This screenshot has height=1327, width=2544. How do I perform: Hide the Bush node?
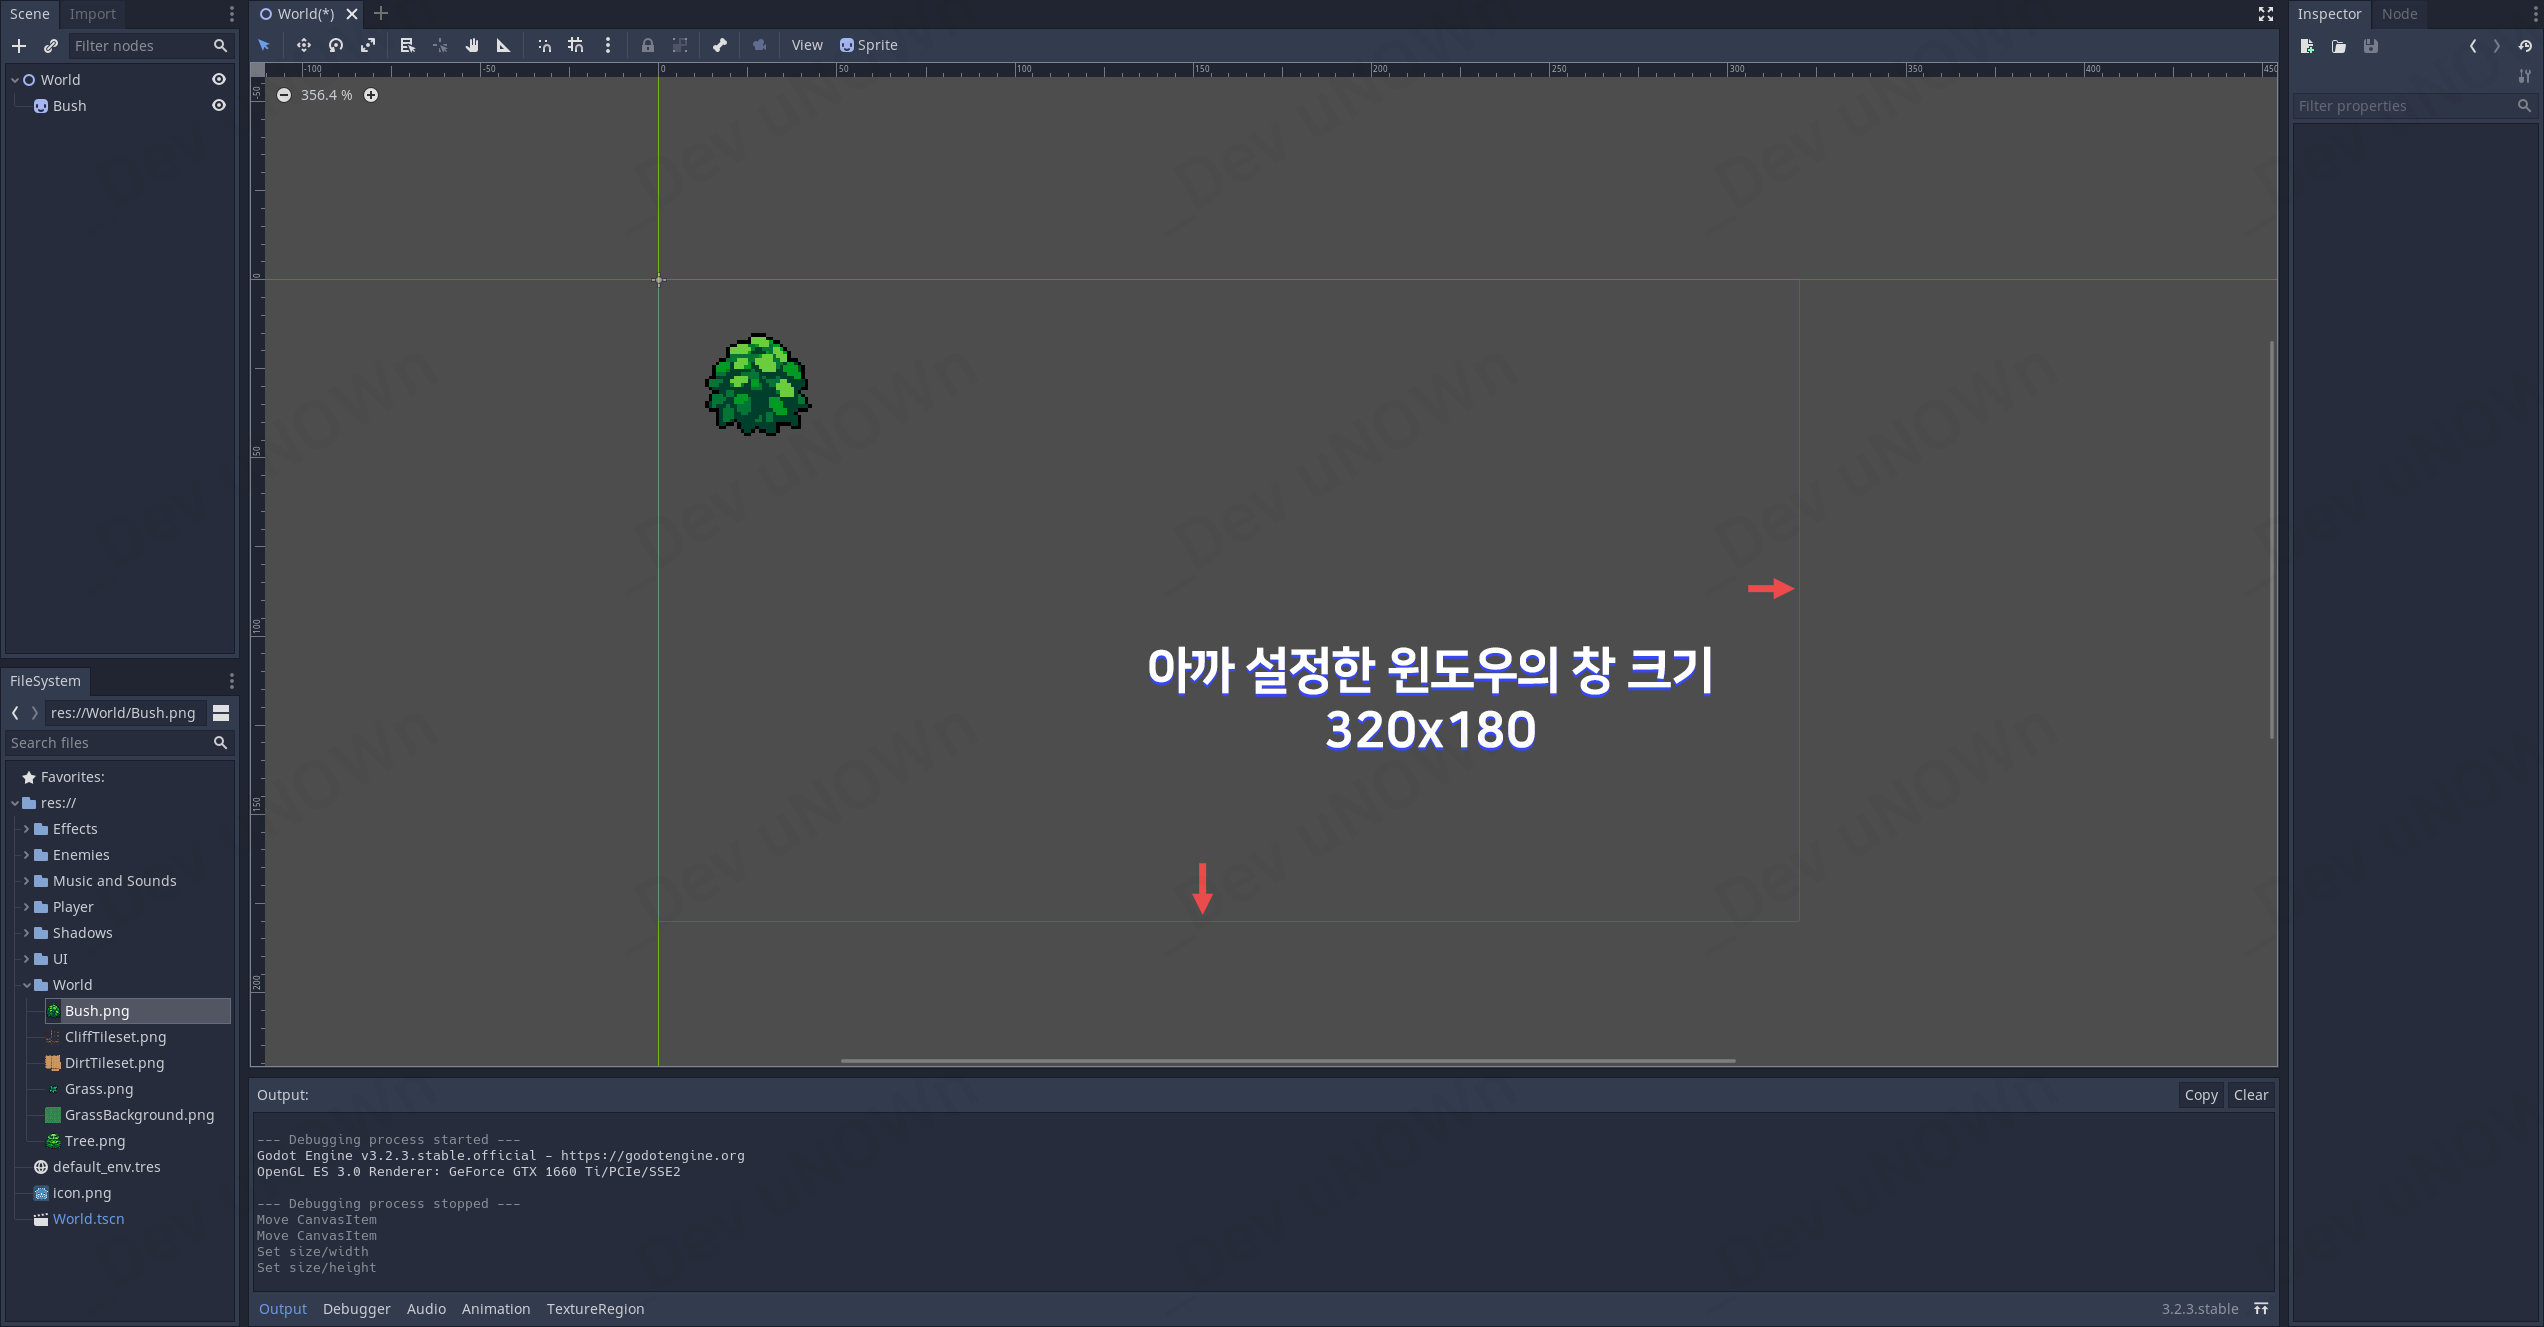point(219,105)
